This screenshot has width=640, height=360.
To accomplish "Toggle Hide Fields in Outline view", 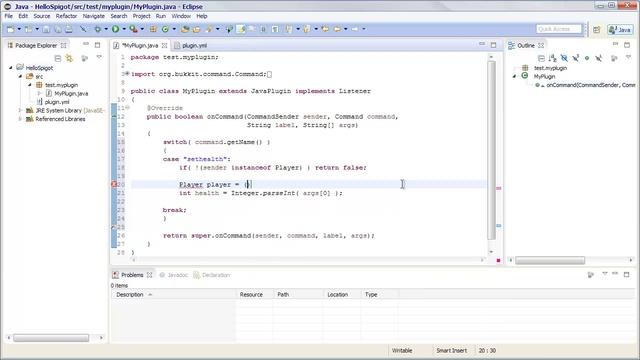I will click(x=564, y=58).
